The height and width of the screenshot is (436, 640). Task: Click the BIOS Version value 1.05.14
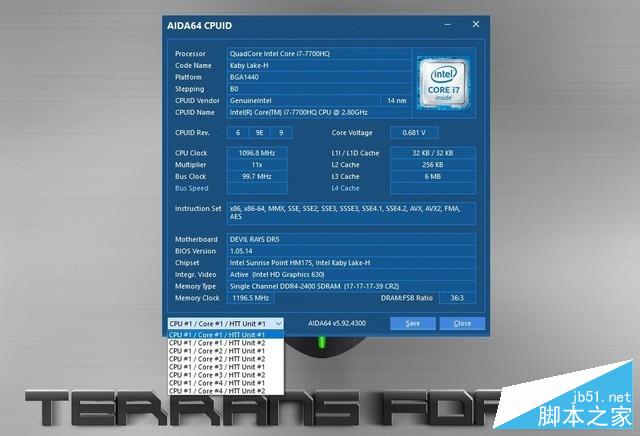coord(351,251)
